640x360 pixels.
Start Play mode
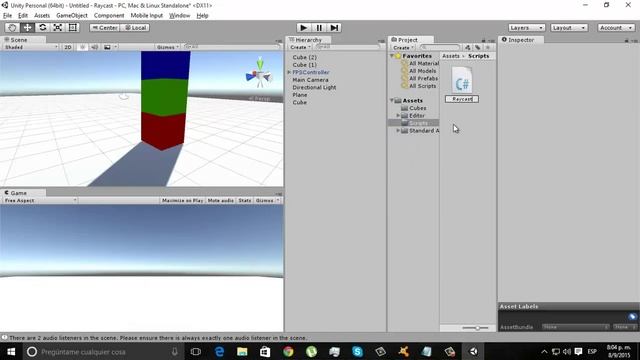tap(303, 27)
